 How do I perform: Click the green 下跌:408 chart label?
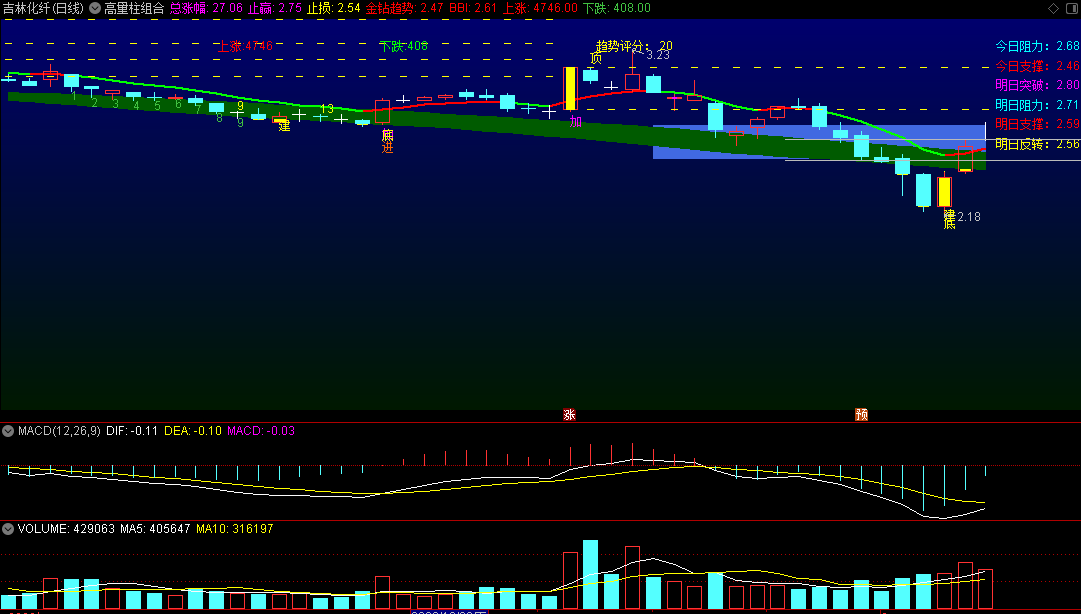click(x=403, y=47)
